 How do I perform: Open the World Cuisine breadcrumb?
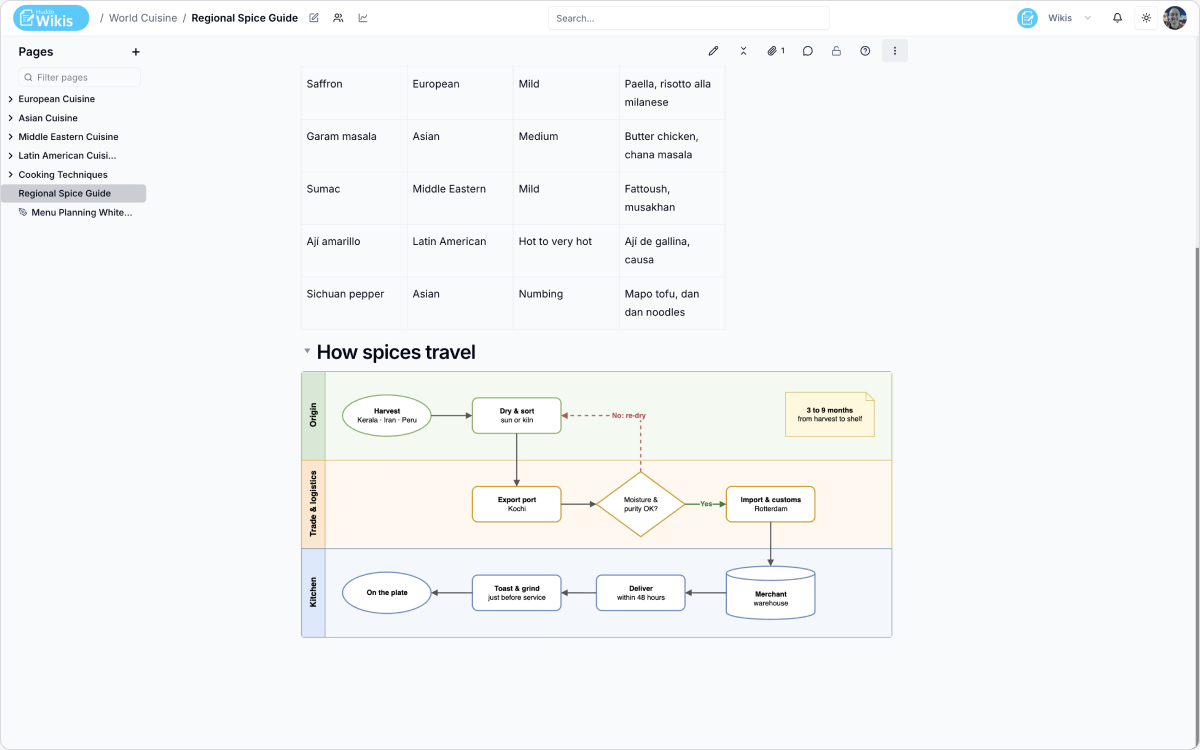click(143, 18)
